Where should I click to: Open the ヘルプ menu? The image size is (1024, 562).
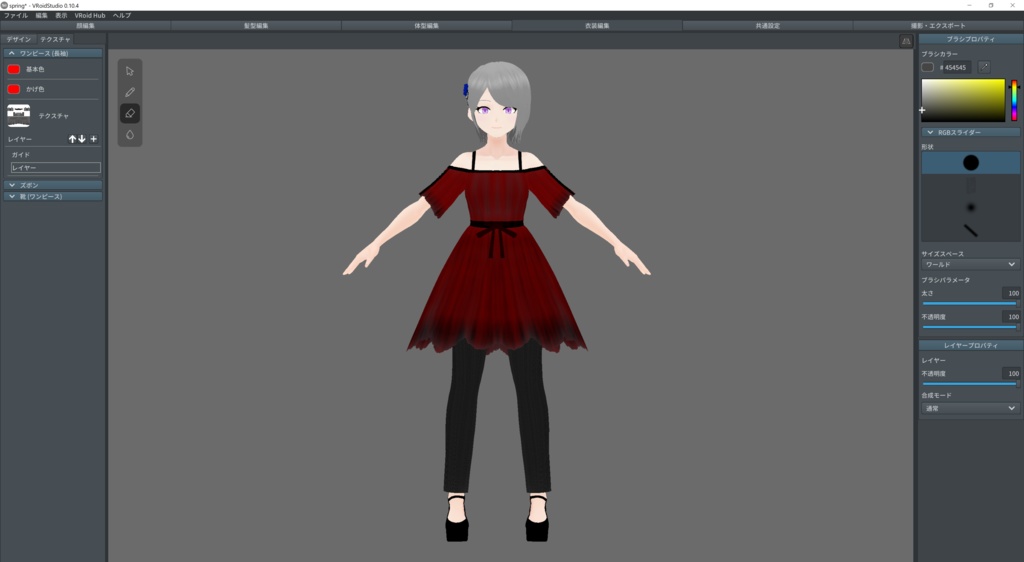122,16
